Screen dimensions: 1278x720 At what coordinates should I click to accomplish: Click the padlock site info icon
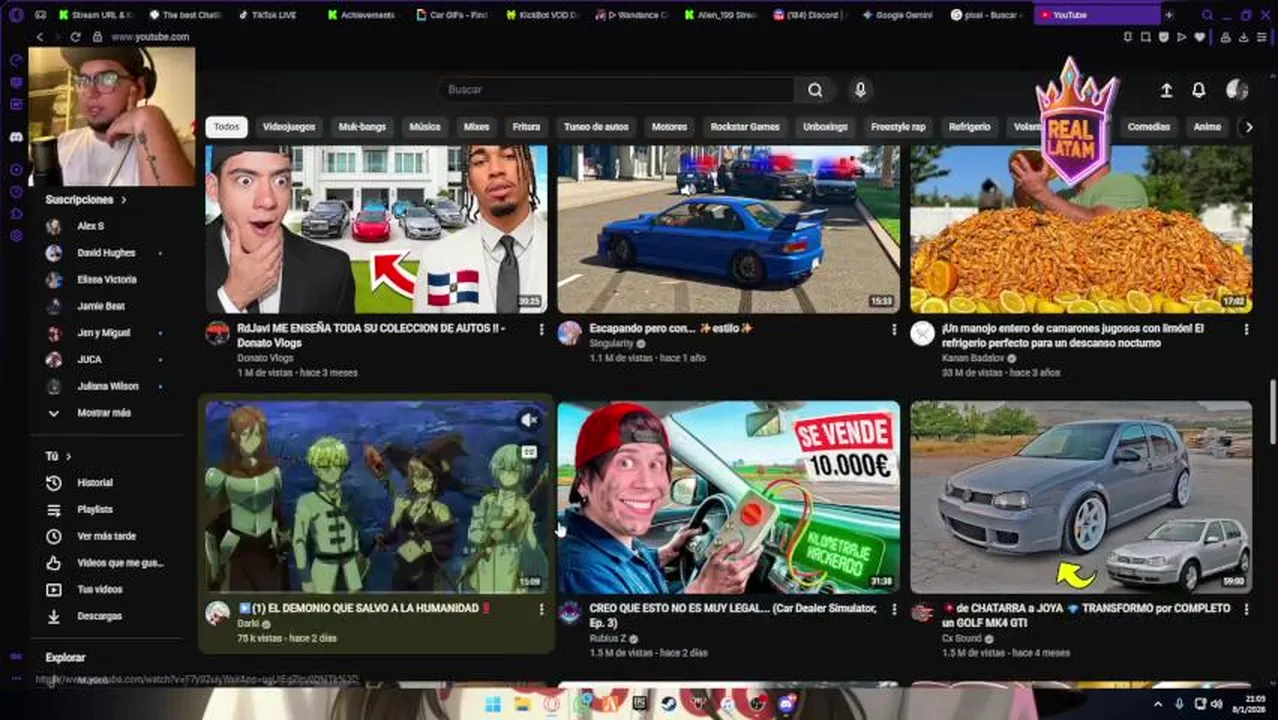click(x=97, y=37)
